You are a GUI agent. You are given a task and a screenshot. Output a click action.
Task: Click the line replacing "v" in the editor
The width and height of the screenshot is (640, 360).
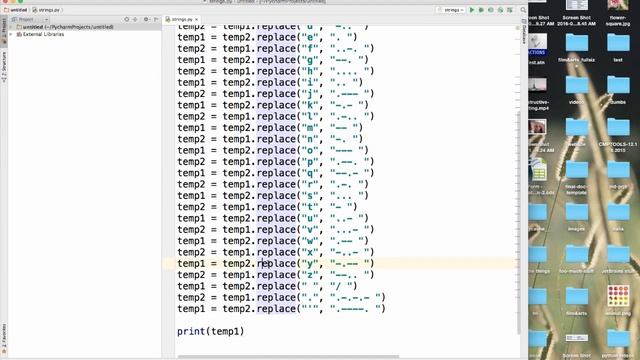click(276, 229)
